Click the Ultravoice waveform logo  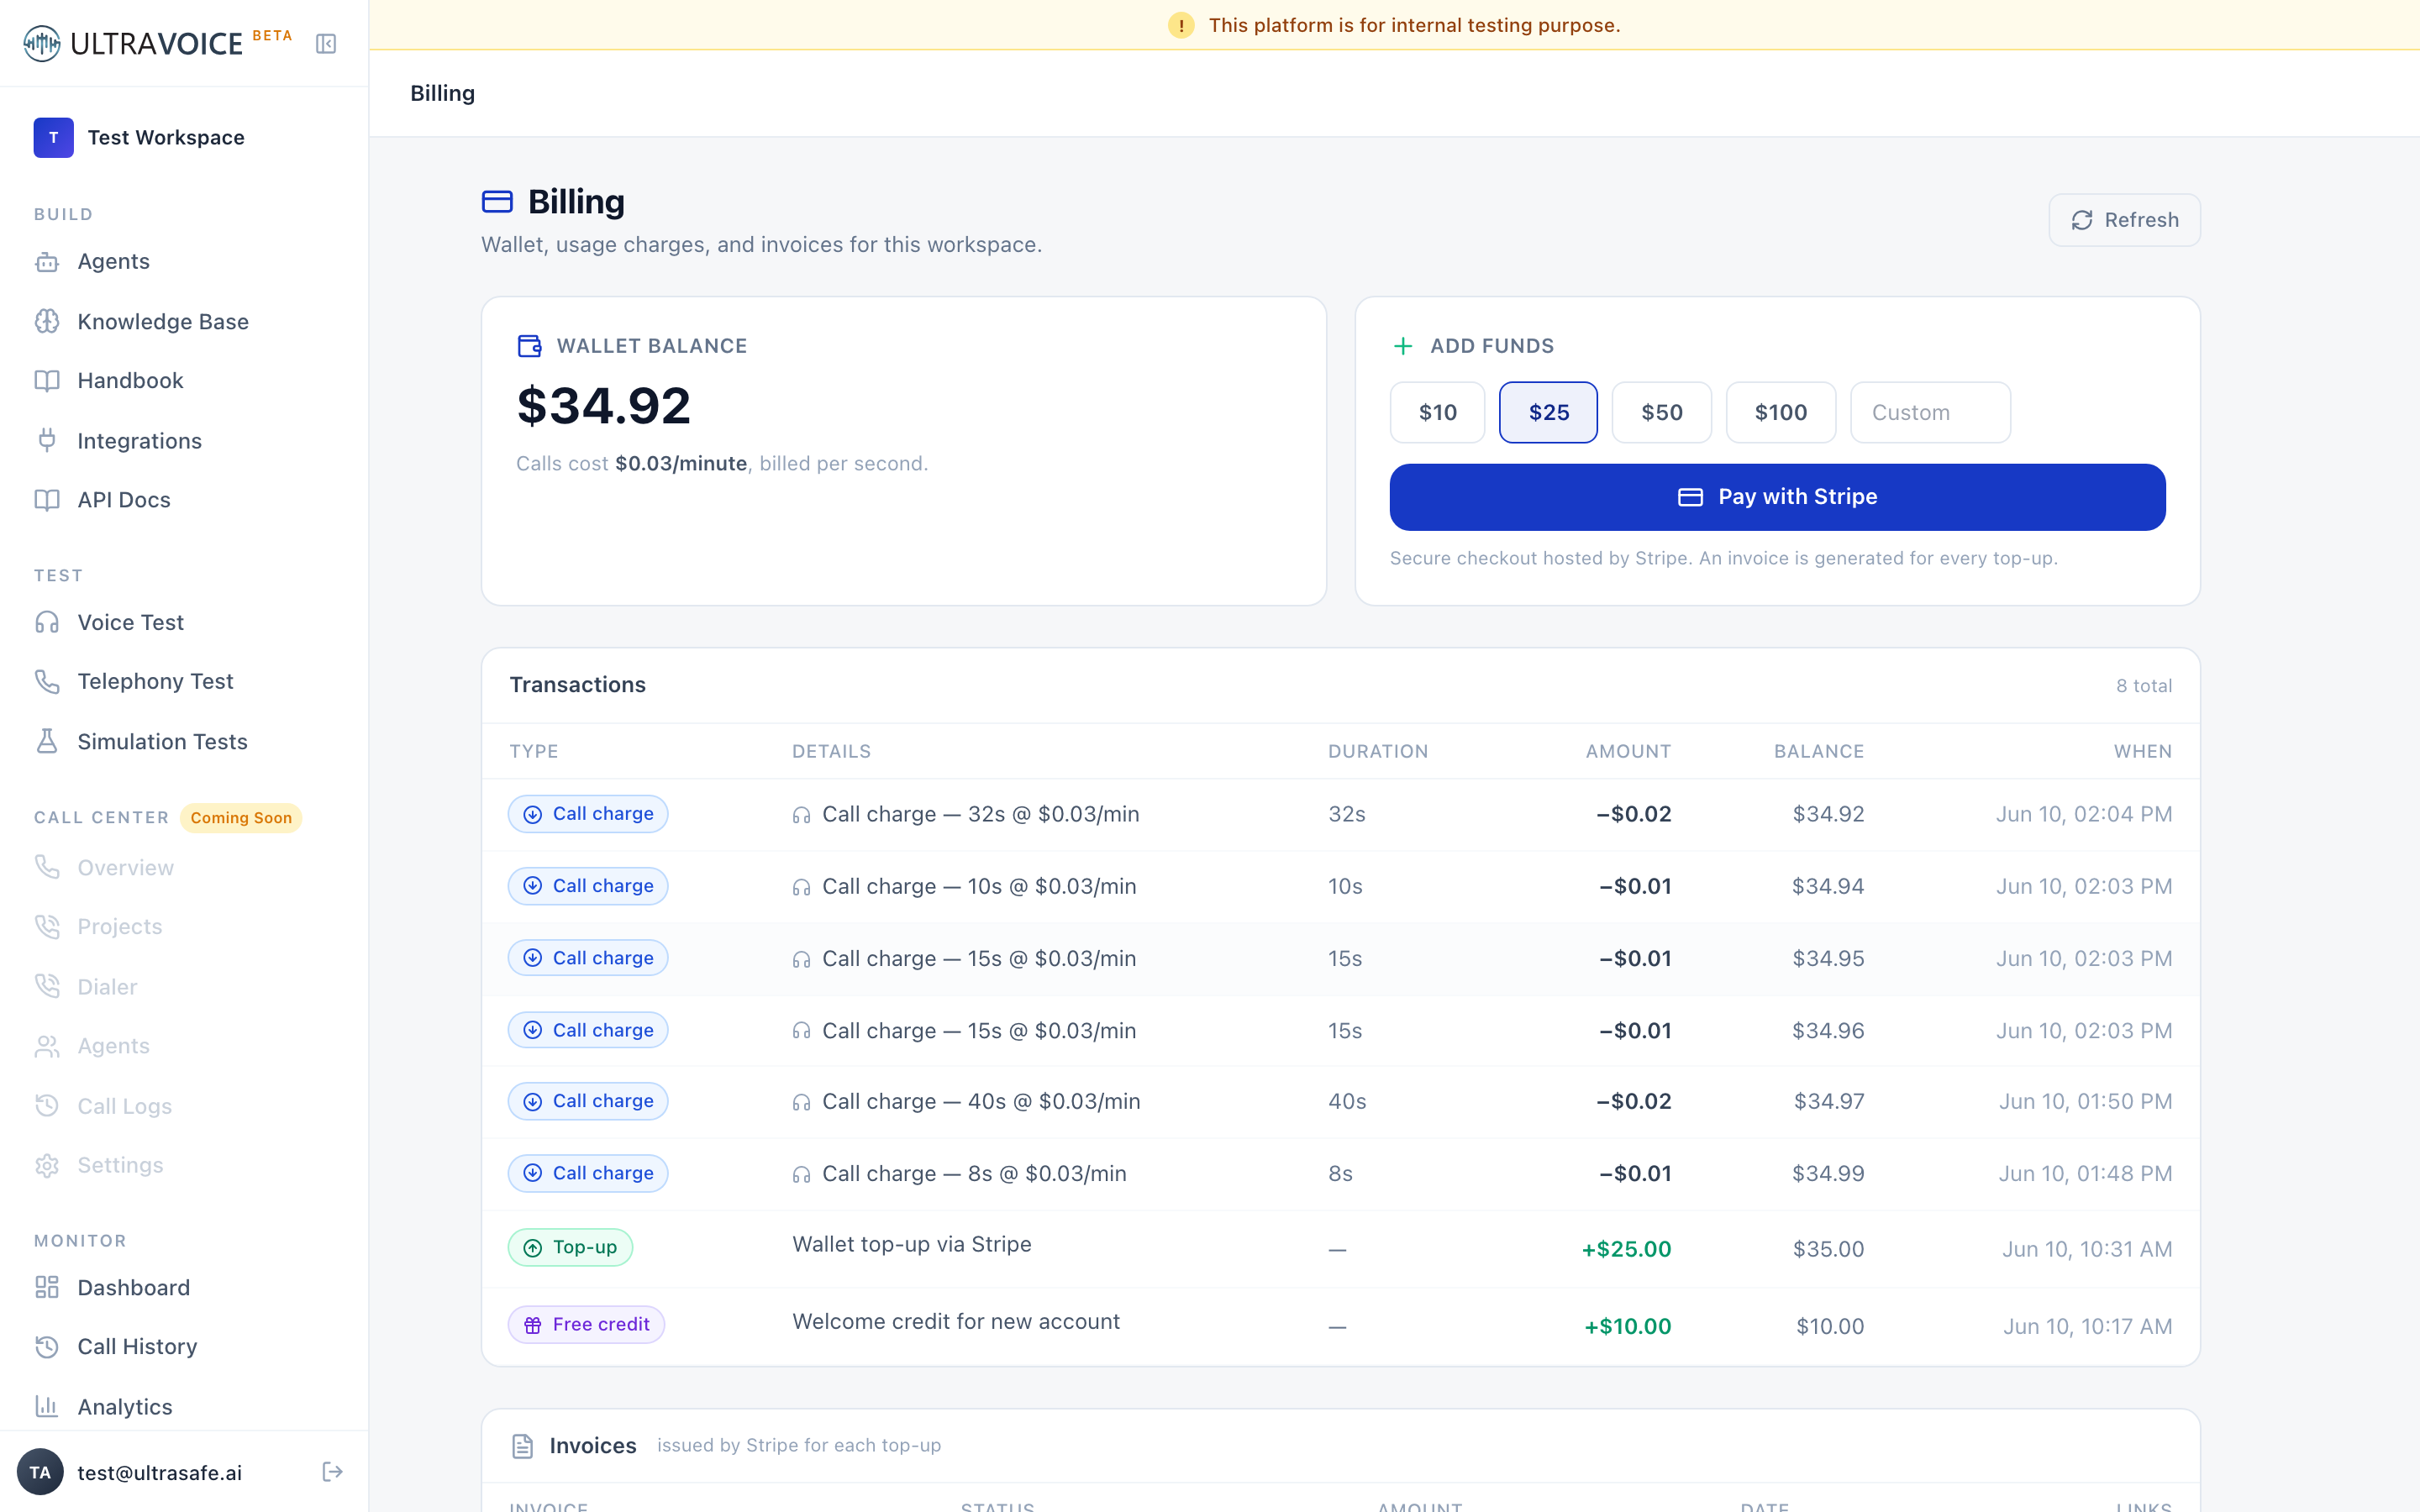tap(42, 43)
